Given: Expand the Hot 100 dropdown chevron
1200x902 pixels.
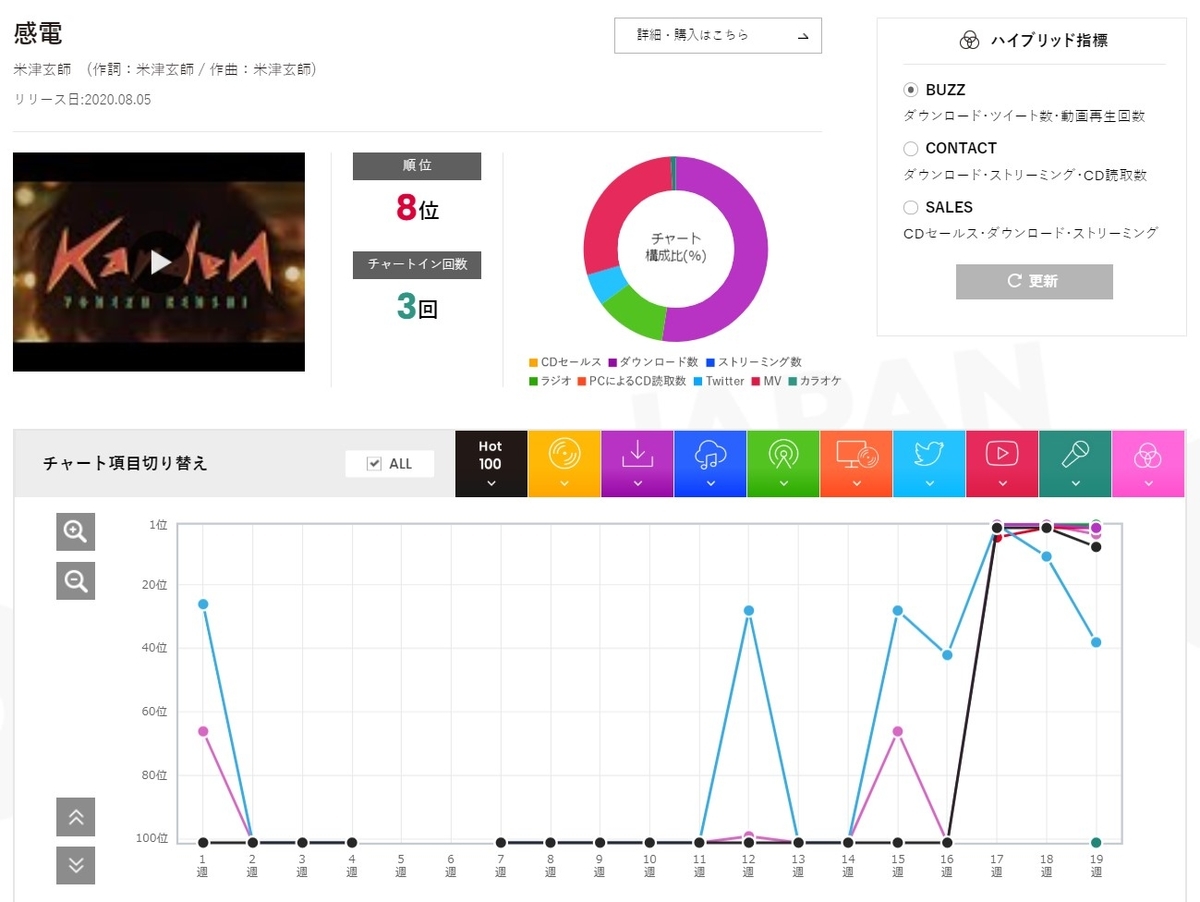Looking at the screenshot, I should (490, 484).
